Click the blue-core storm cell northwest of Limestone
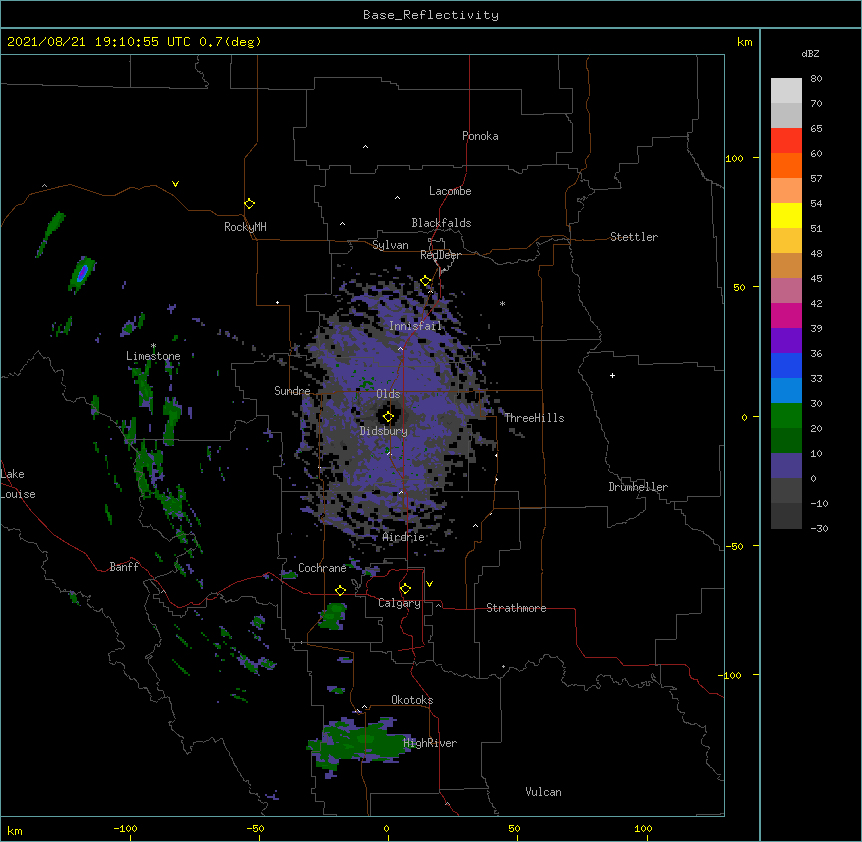862x842 pixels. (82, 274)
